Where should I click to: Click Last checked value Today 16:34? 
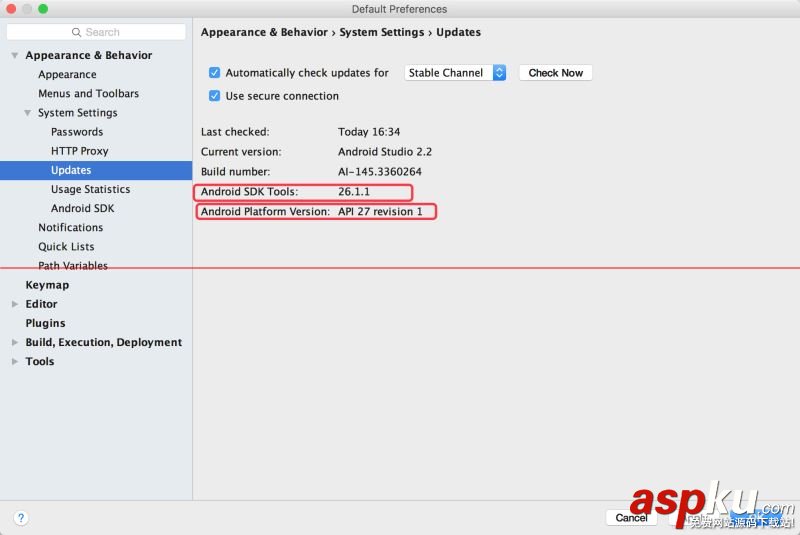click(369, 132)
